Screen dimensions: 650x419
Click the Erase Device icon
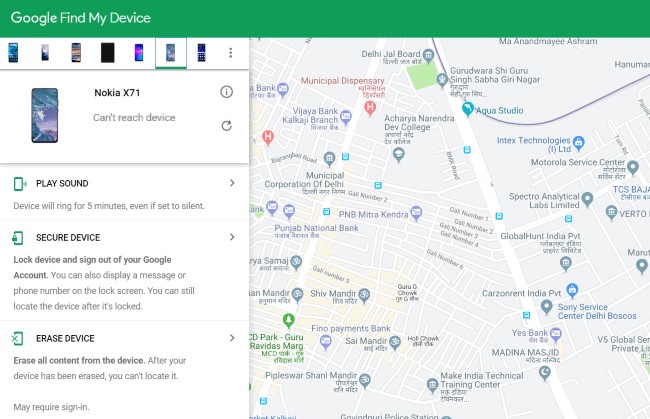pos(17,339)
